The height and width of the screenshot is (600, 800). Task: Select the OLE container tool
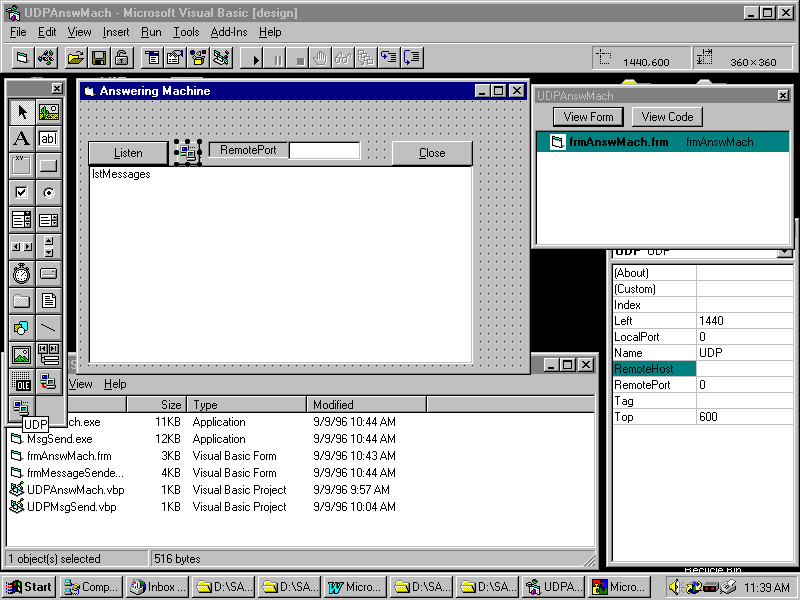pyautogui.click(x=21, y=382)
